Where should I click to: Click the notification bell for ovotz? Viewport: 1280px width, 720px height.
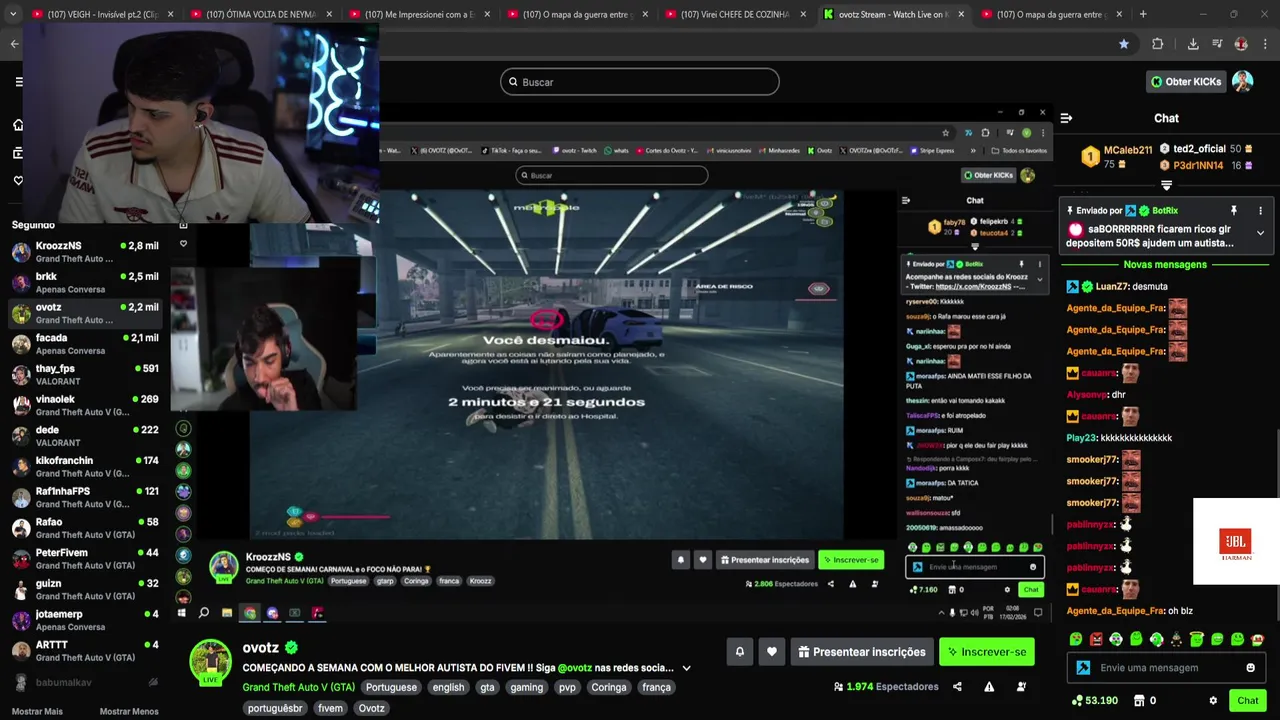(x=740, y=652)
